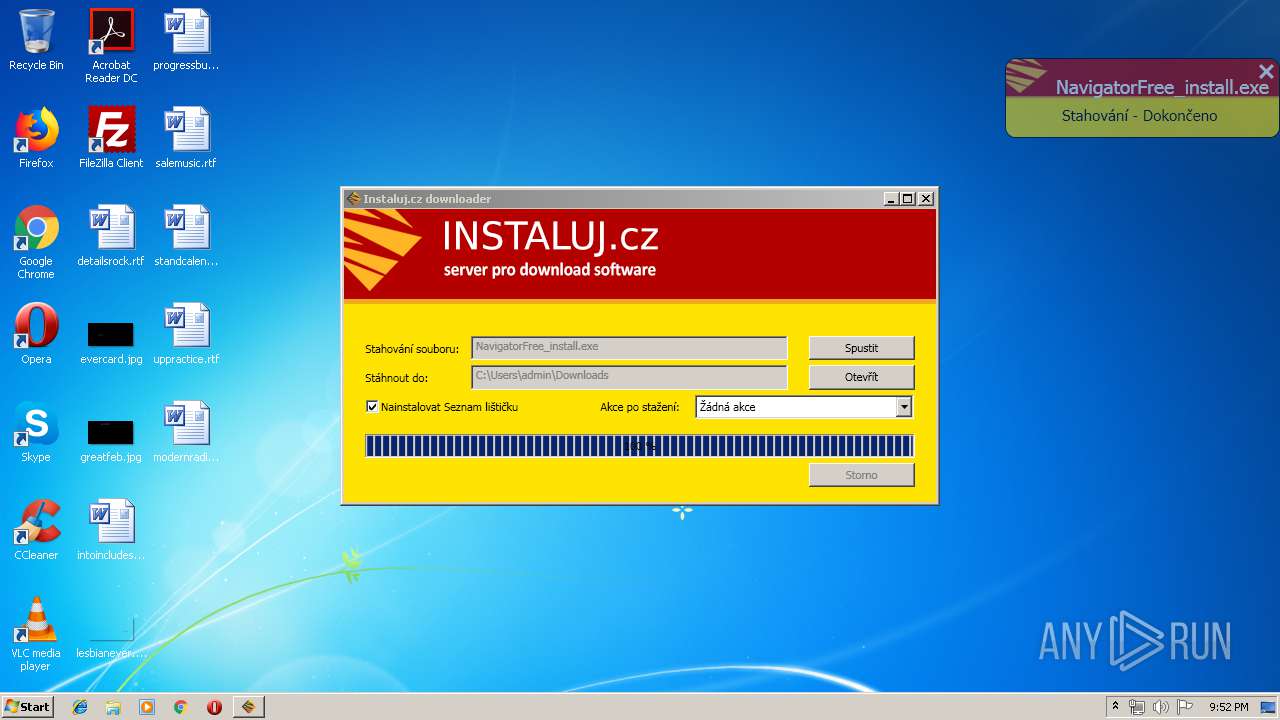Click the 9:52 PM clock
This screenshot has height=720, width=1280.
tap(1228, 707)
